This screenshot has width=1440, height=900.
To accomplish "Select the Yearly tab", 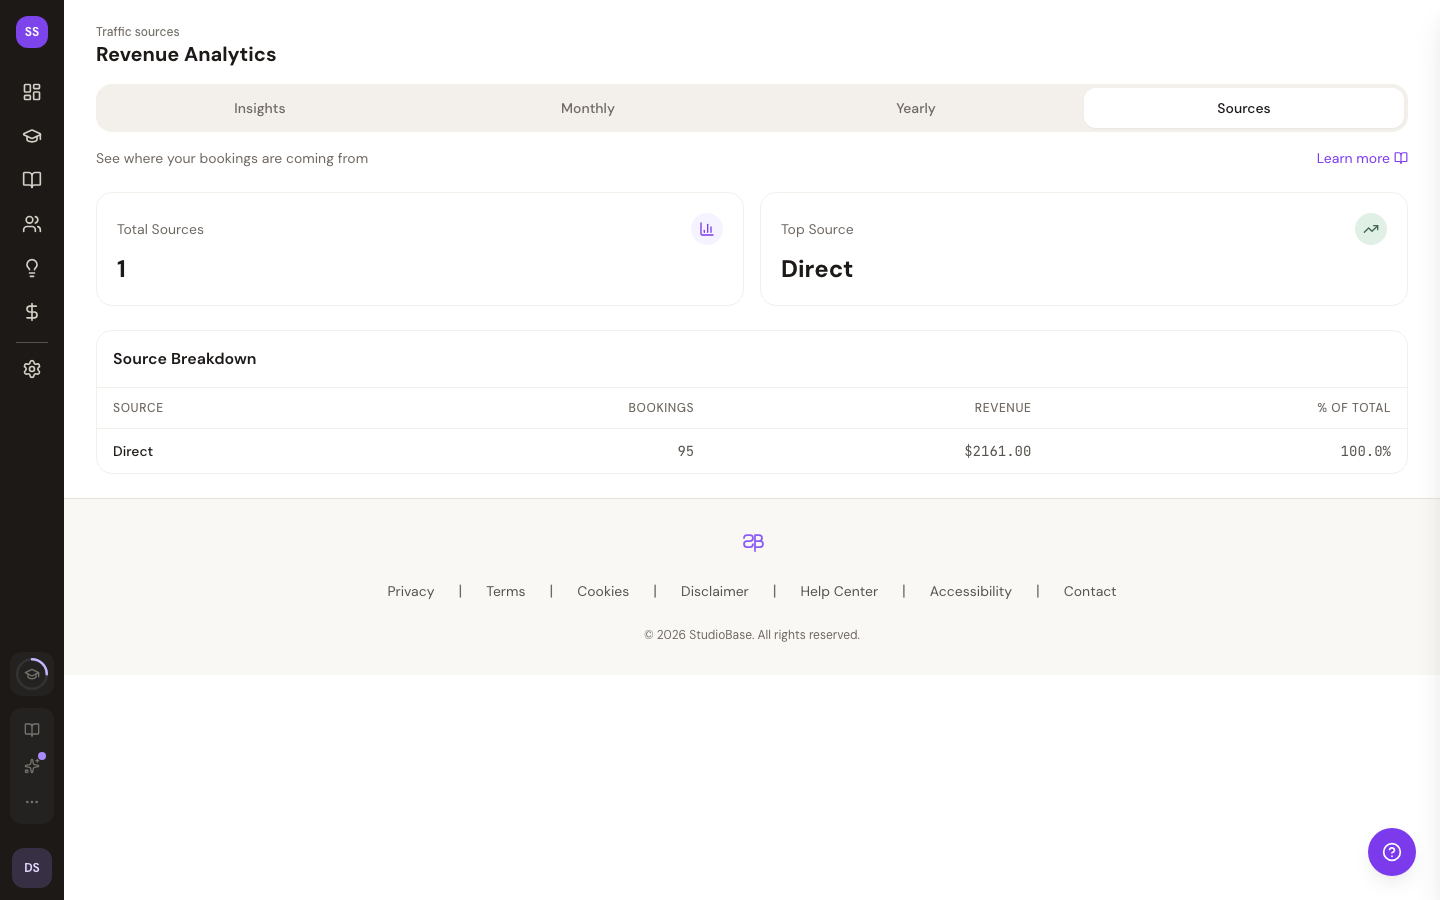I will (915, 108).
